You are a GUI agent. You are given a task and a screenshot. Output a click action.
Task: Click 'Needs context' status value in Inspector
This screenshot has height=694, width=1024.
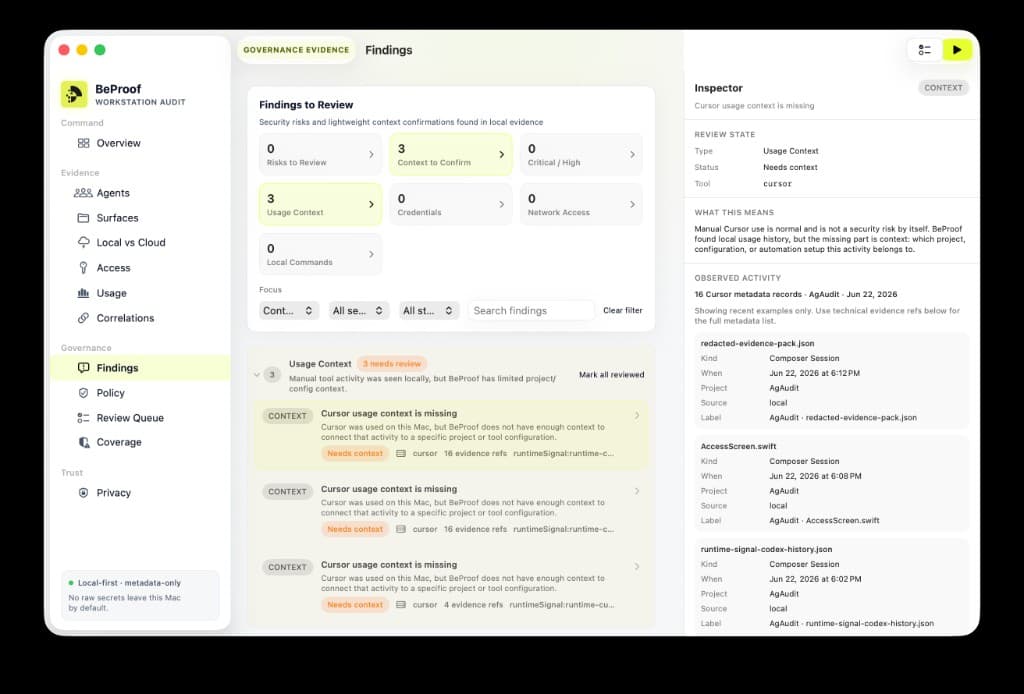pyautogui.click(x=790, y=167)
